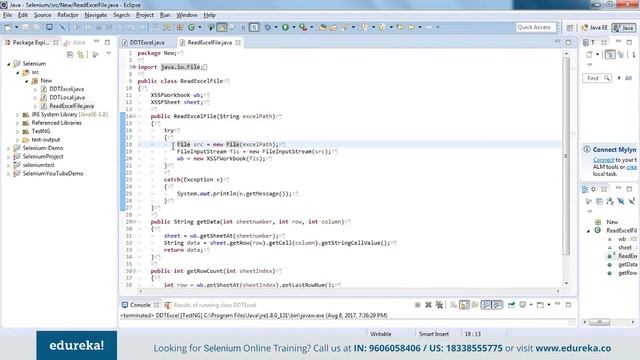Select the test-output folder
The width and height of the screenshot is (640, 360).
pyautogui.click(x=46, y=140)
